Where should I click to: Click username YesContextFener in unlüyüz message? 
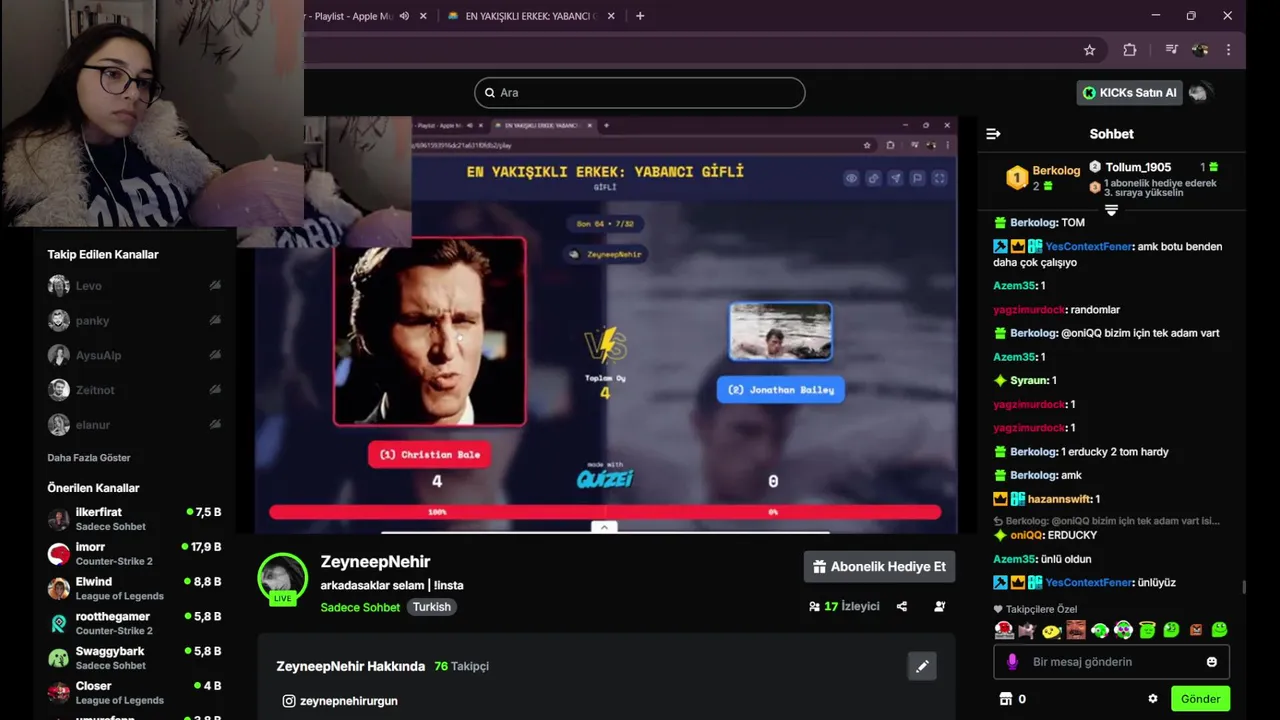click(1089, 583)
